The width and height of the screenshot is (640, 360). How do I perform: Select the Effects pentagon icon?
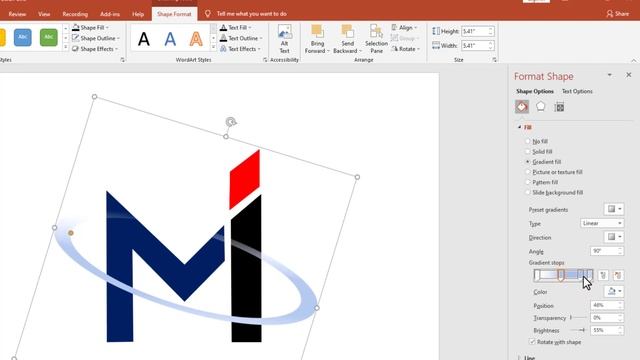pyautogui.click(x=540, y=107)
